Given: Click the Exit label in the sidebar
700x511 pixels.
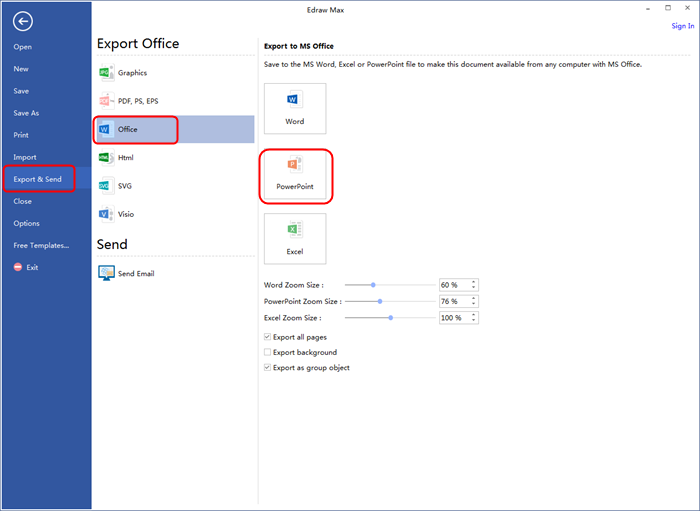Looking at the screenshot, I should coord(32,267).
